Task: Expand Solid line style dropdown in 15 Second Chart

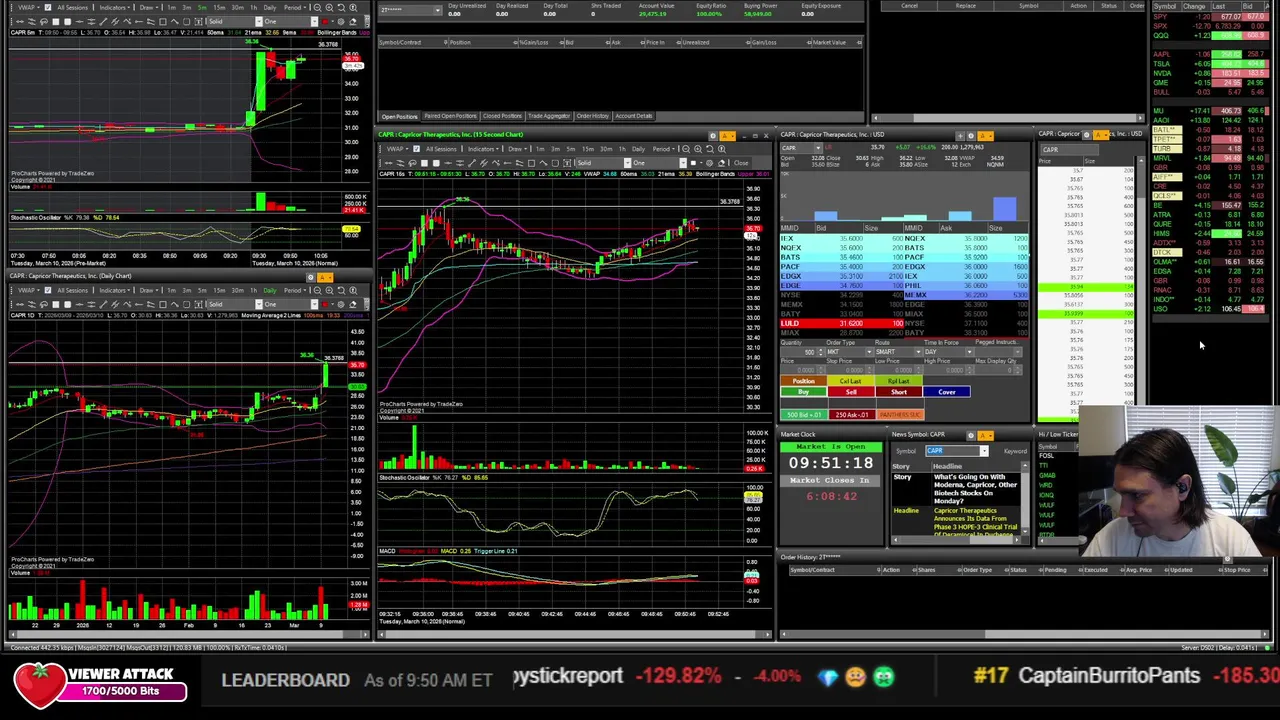Action: (628, 163)
